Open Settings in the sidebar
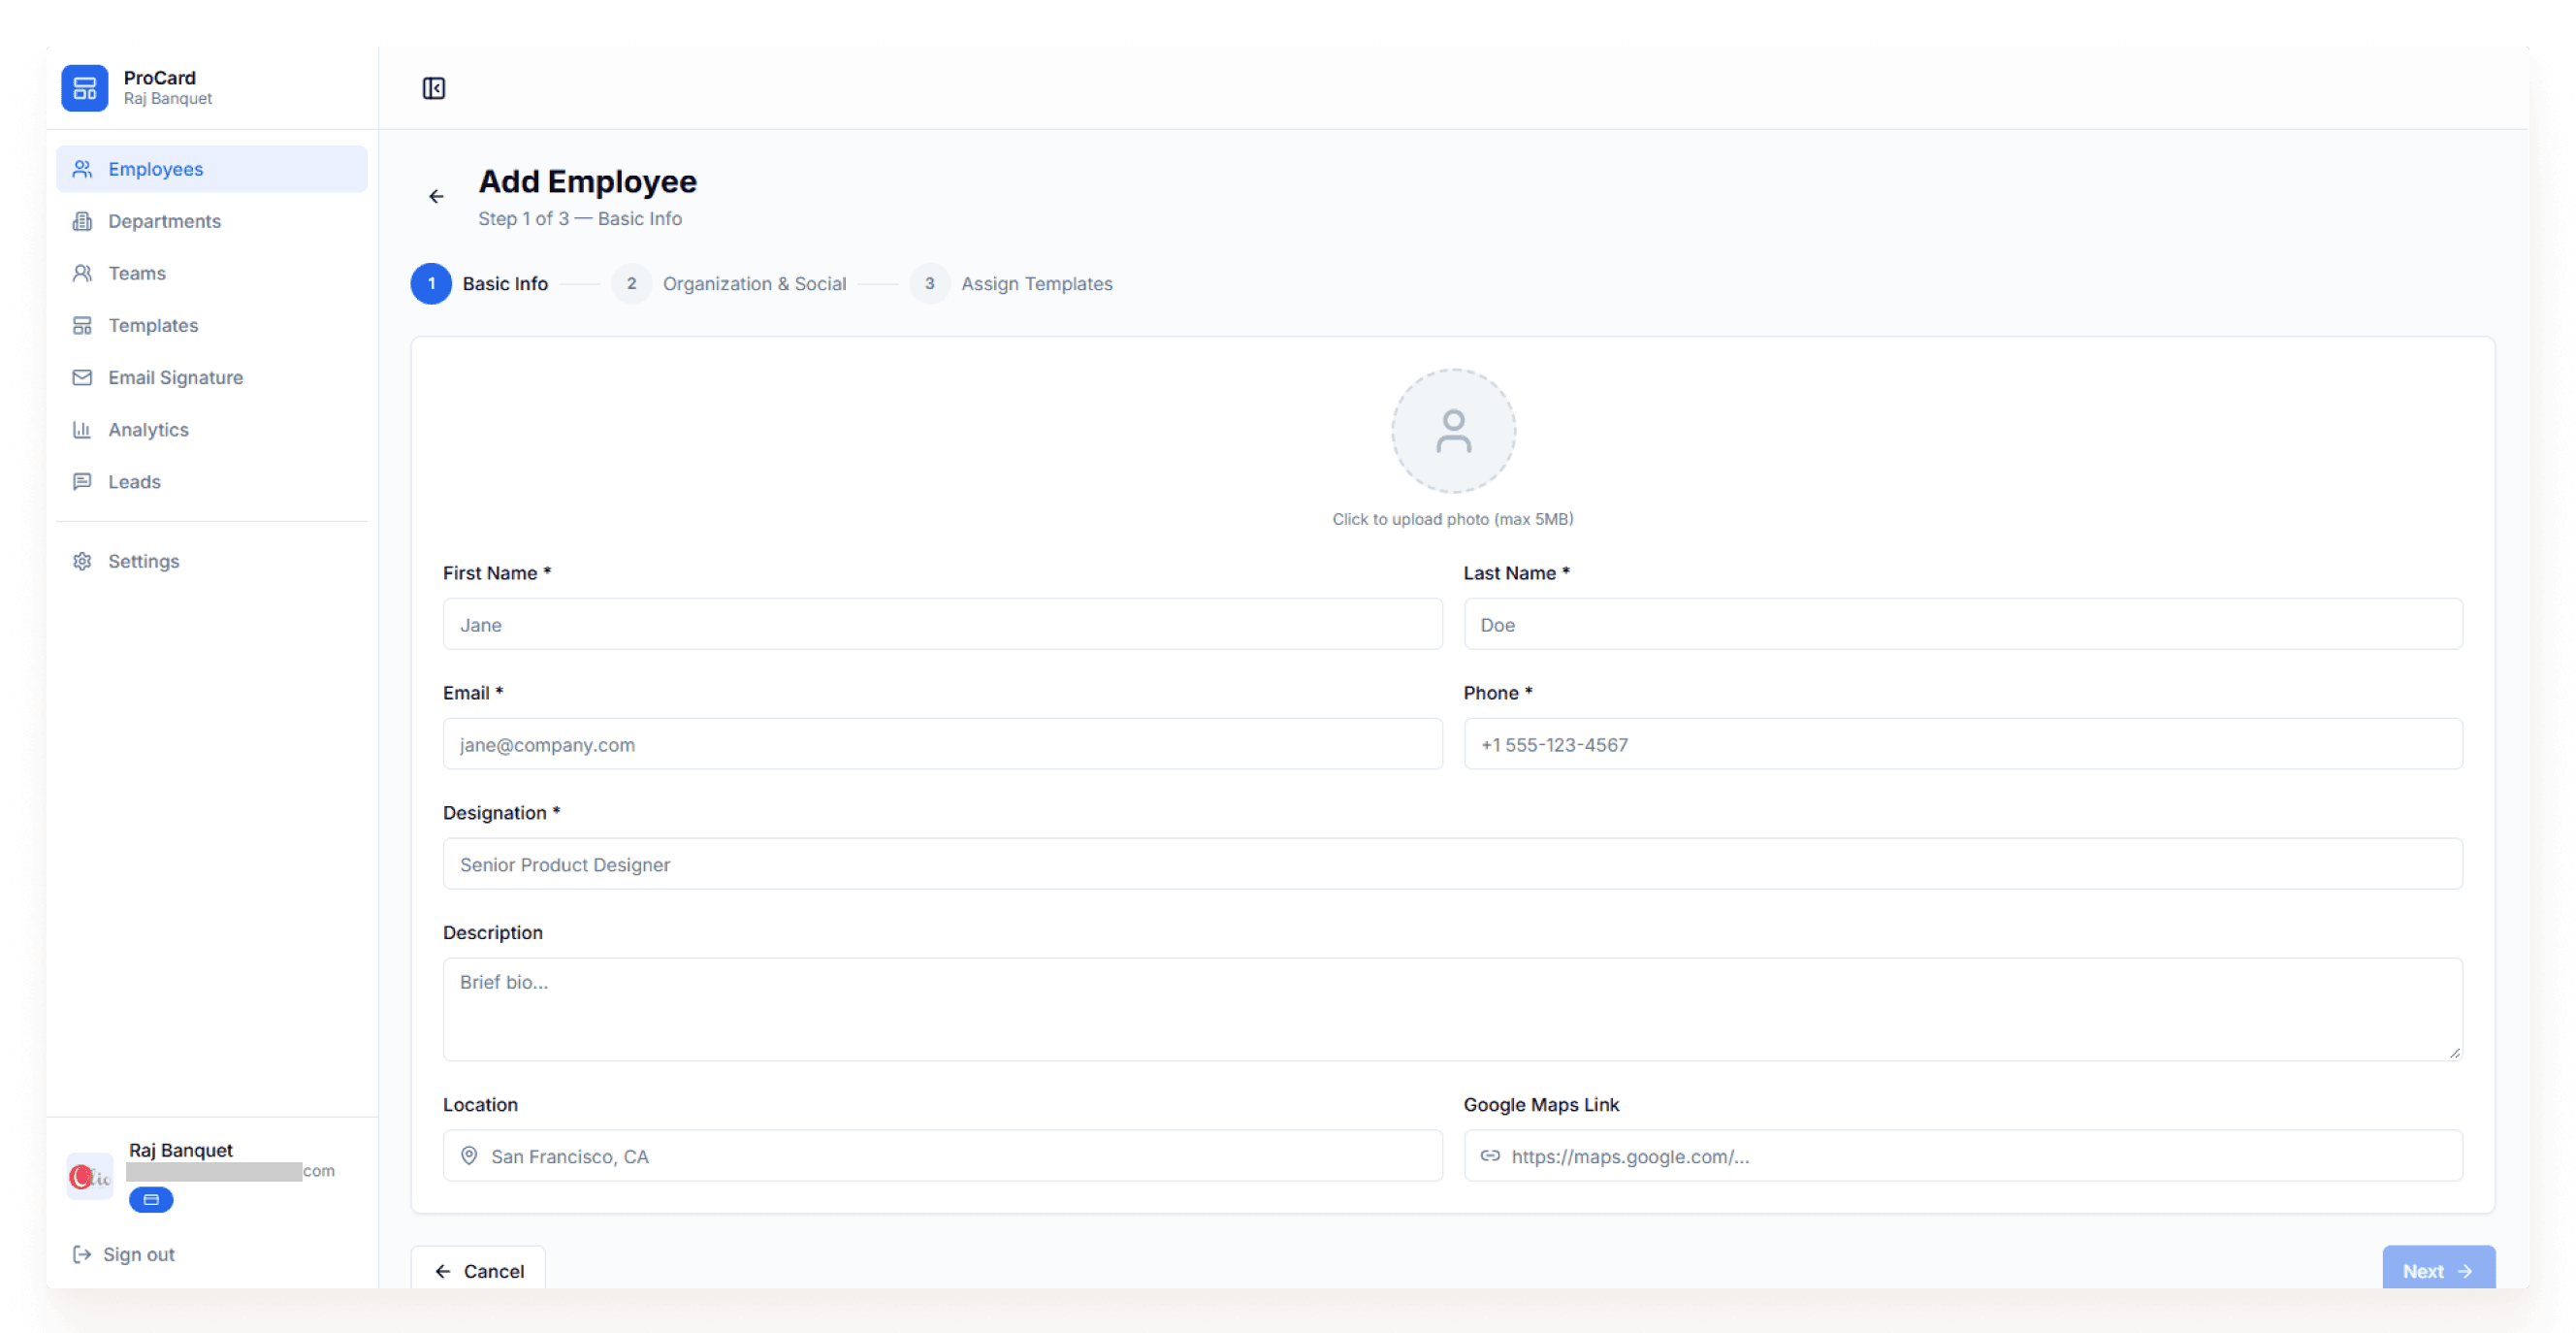Viewport: 2576px width, 1333px height. [x=211, y=561]
